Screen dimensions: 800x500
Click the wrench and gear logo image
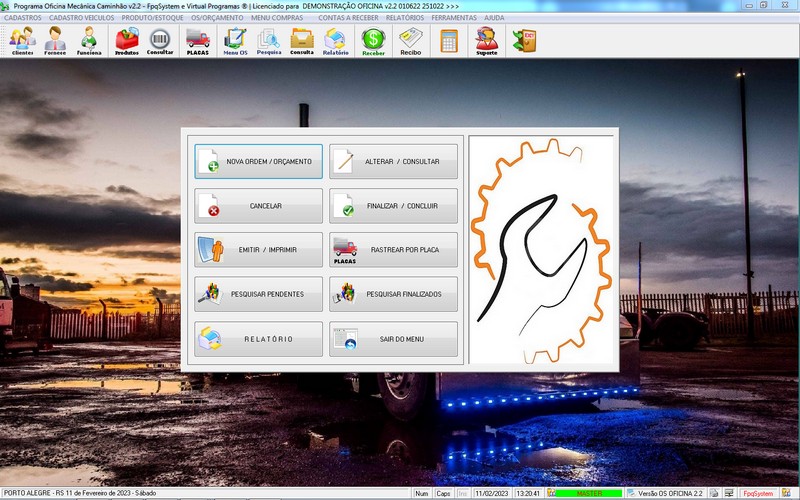(541, 250)
